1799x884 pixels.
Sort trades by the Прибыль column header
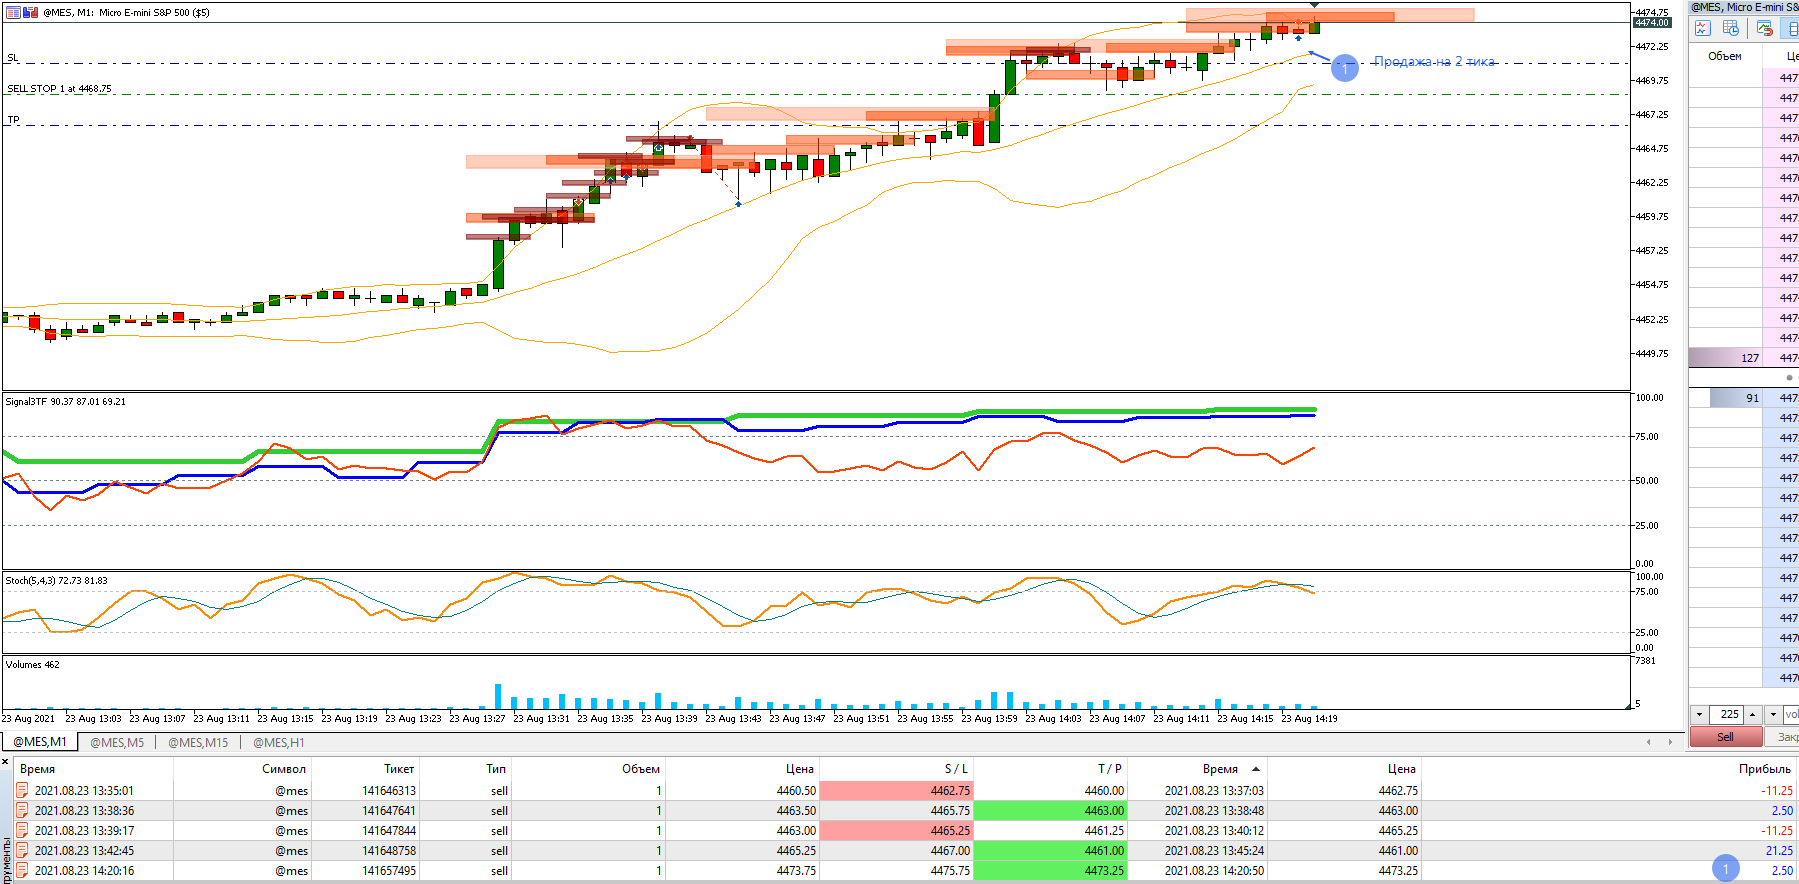[x=1764, y=769]
